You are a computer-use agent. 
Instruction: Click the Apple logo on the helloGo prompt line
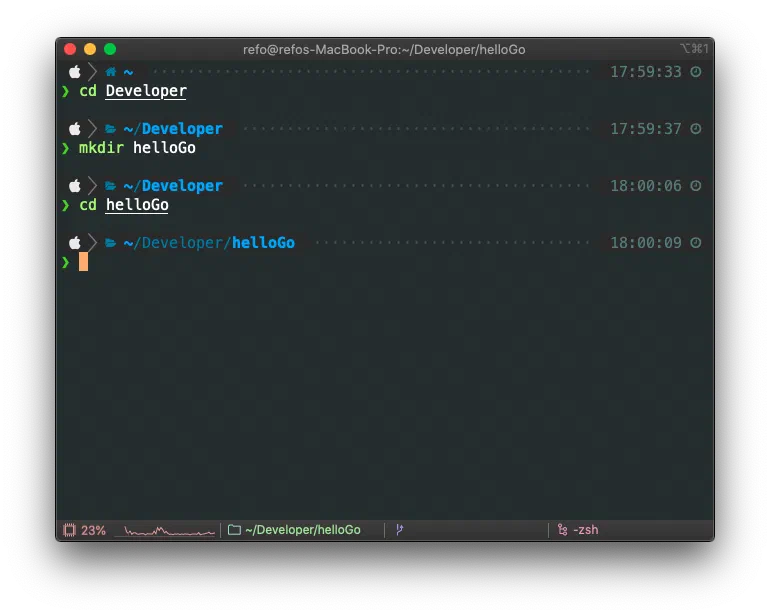(x=74, y=243)
